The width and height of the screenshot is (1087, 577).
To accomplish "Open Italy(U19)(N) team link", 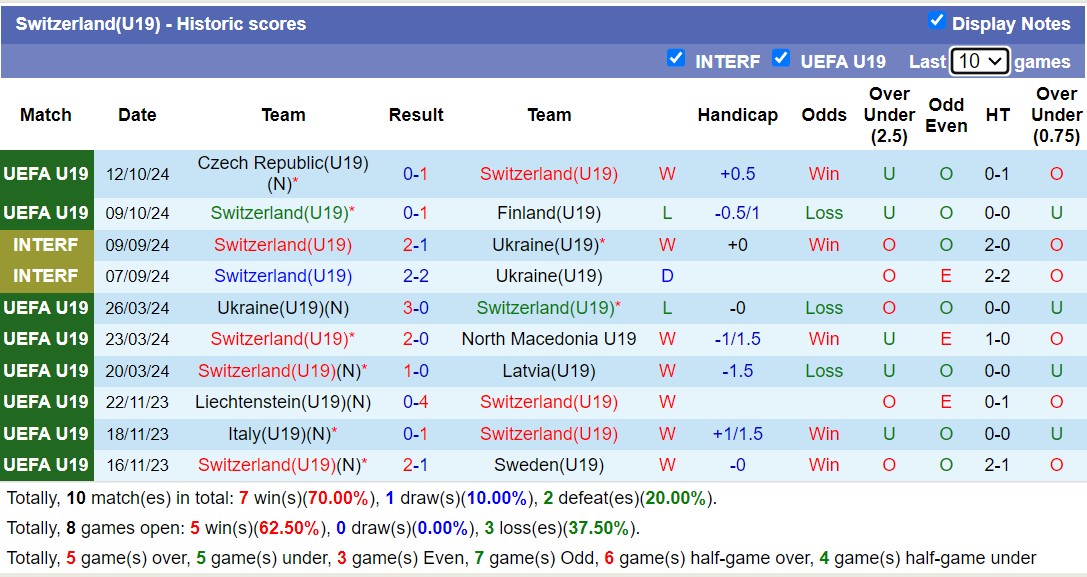I will (x=279, y=434).
